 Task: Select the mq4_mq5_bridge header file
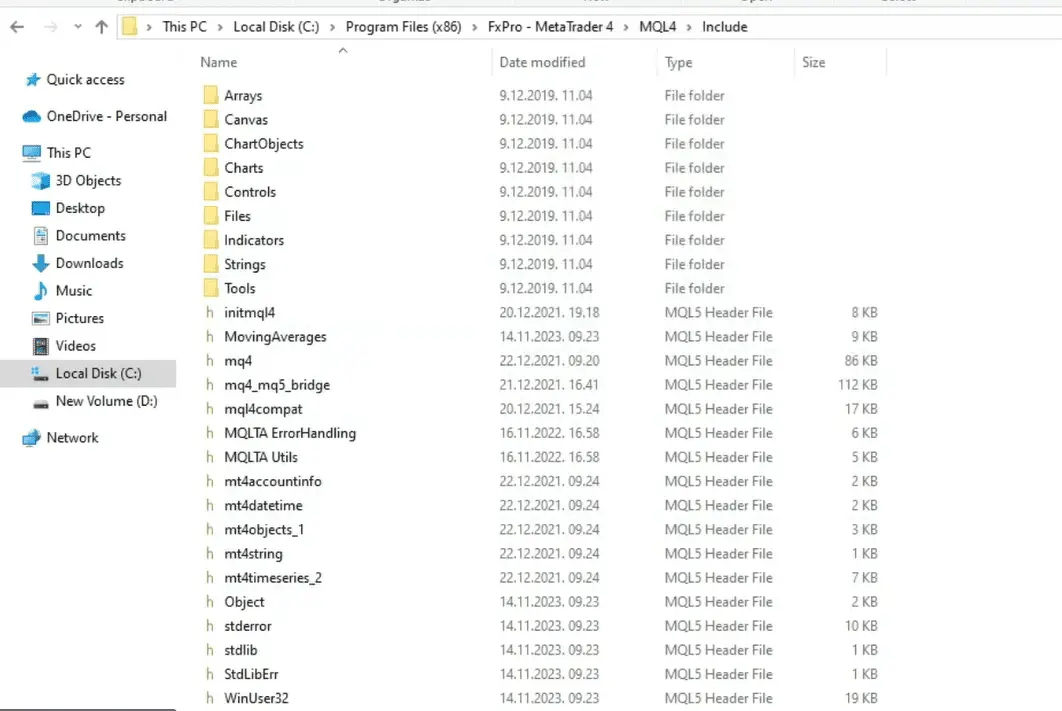click(276, 385)
